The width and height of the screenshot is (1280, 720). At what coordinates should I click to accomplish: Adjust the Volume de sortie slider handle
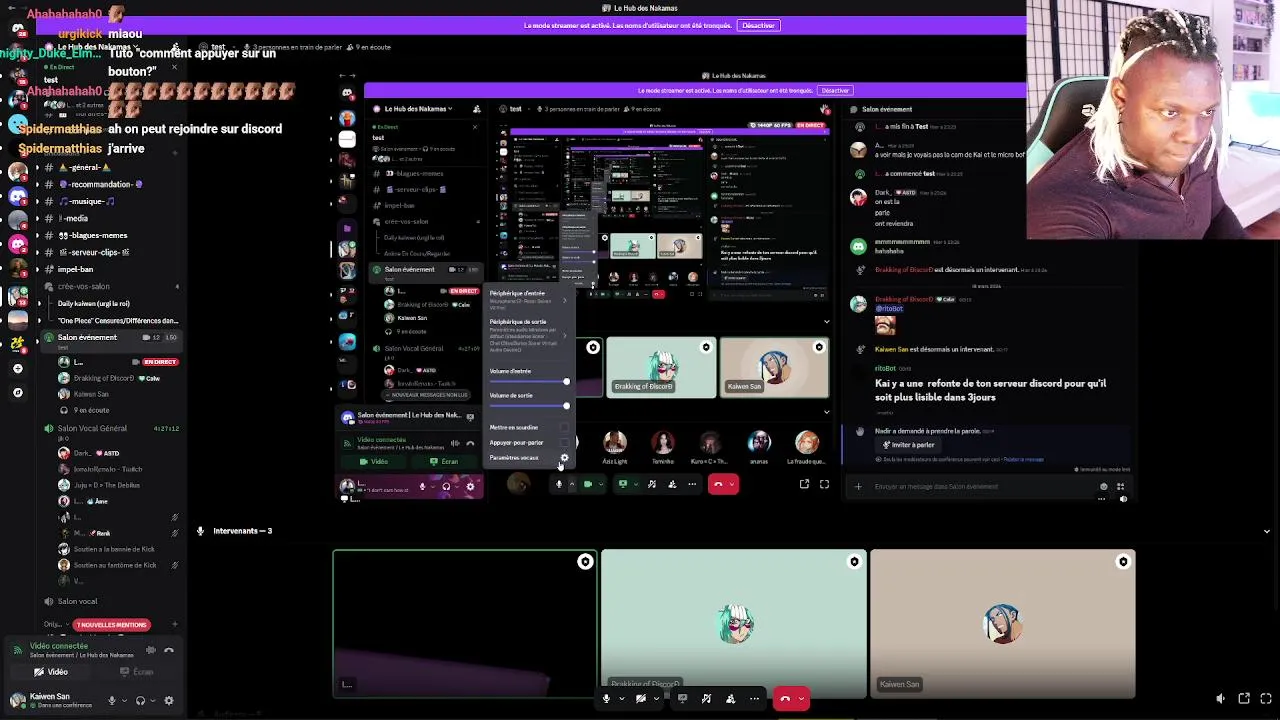coord(566,406)
